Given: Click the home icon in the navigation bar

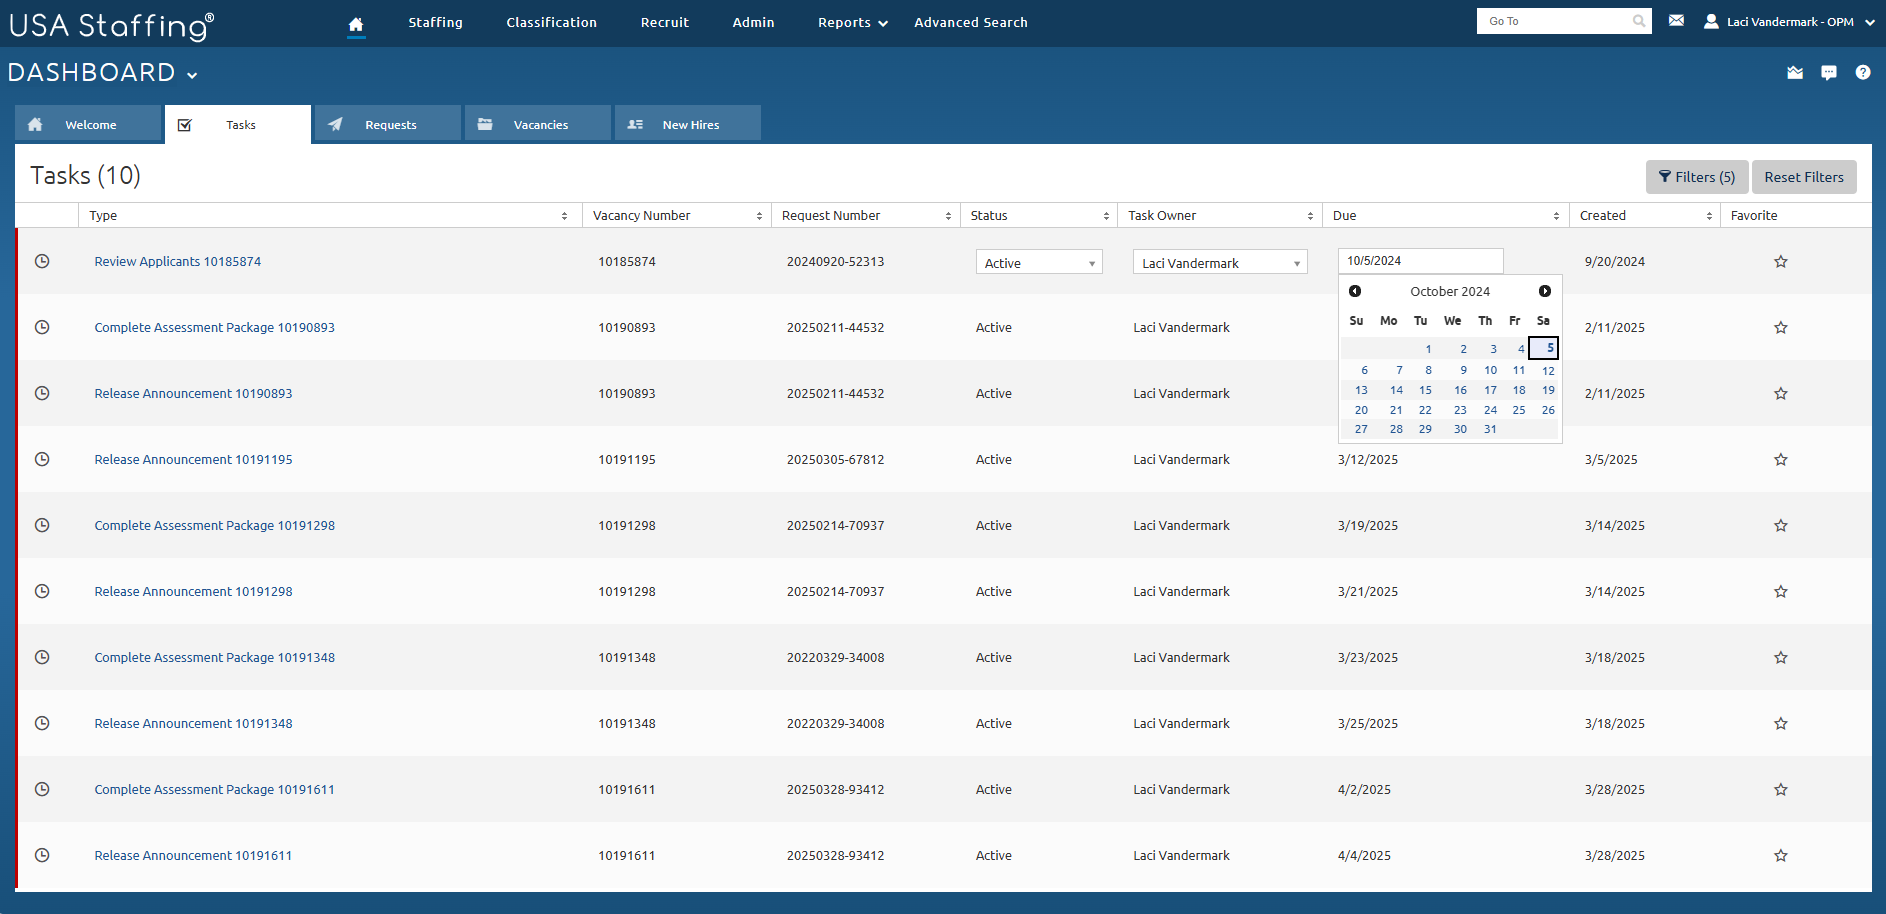Looking at the screenshot, I should coord(356,22).
